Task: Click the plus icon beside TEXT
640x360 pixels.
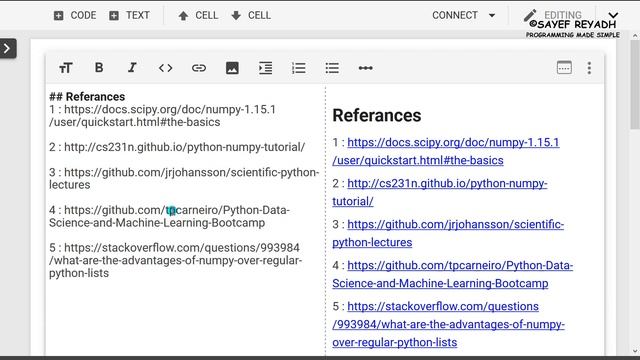Action: point(114,16)
